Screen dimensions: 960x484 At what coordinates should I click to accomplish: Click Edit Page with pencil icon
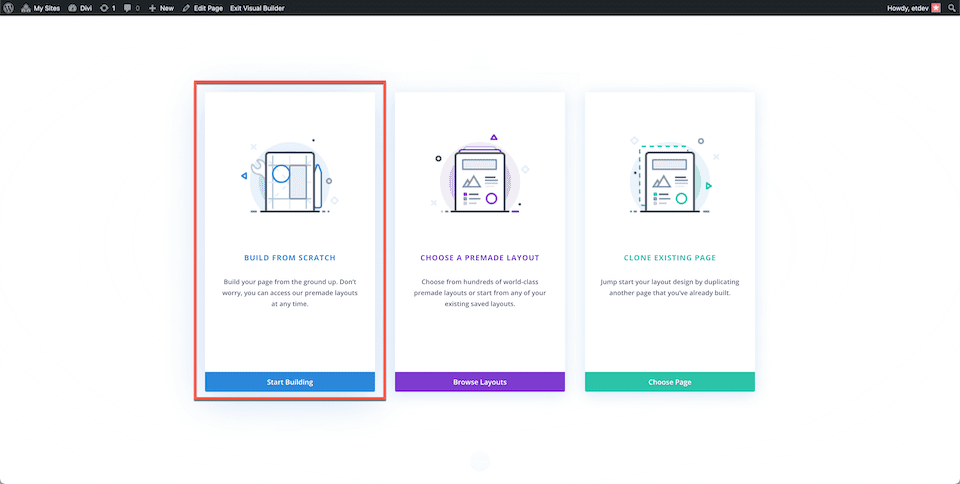[203, 8]
